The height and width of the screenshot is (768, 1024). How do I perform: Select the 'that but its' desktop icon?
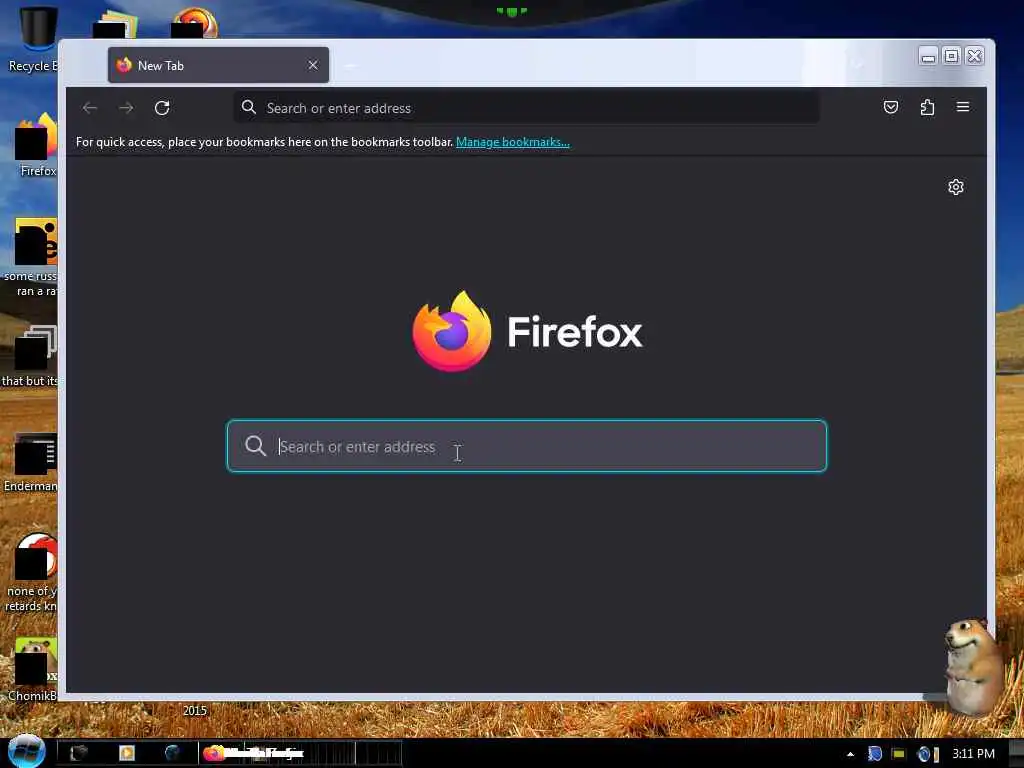point(30,356)
